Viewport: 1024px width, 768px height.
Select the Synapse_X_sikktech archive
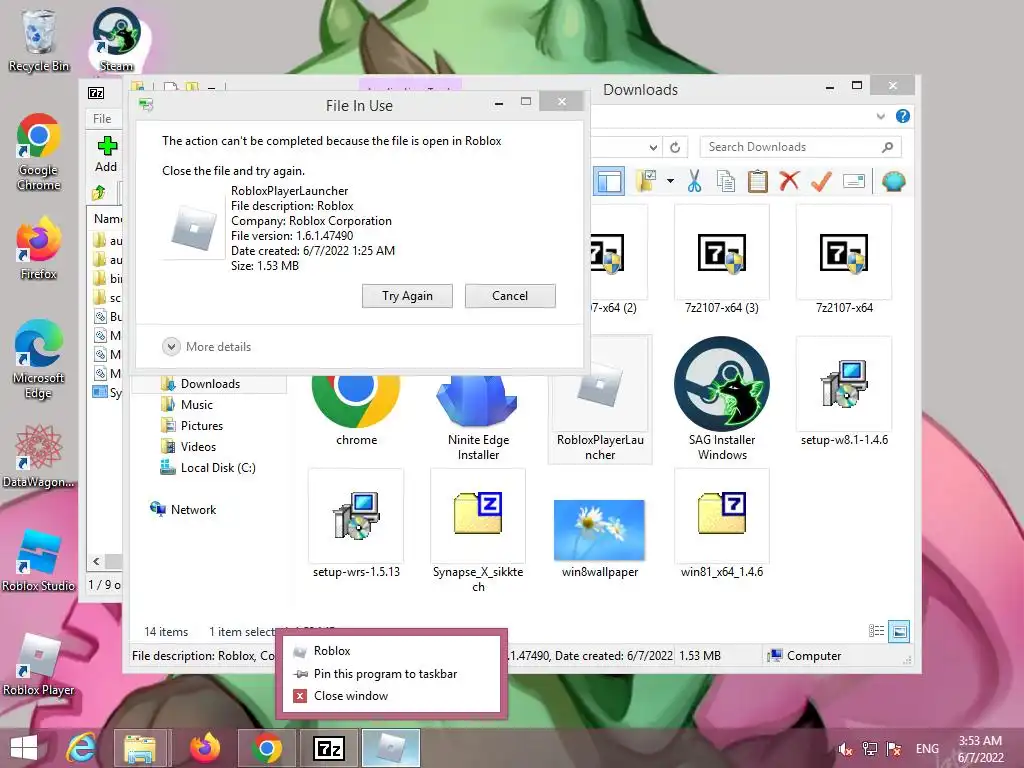(x=478, y=532)
